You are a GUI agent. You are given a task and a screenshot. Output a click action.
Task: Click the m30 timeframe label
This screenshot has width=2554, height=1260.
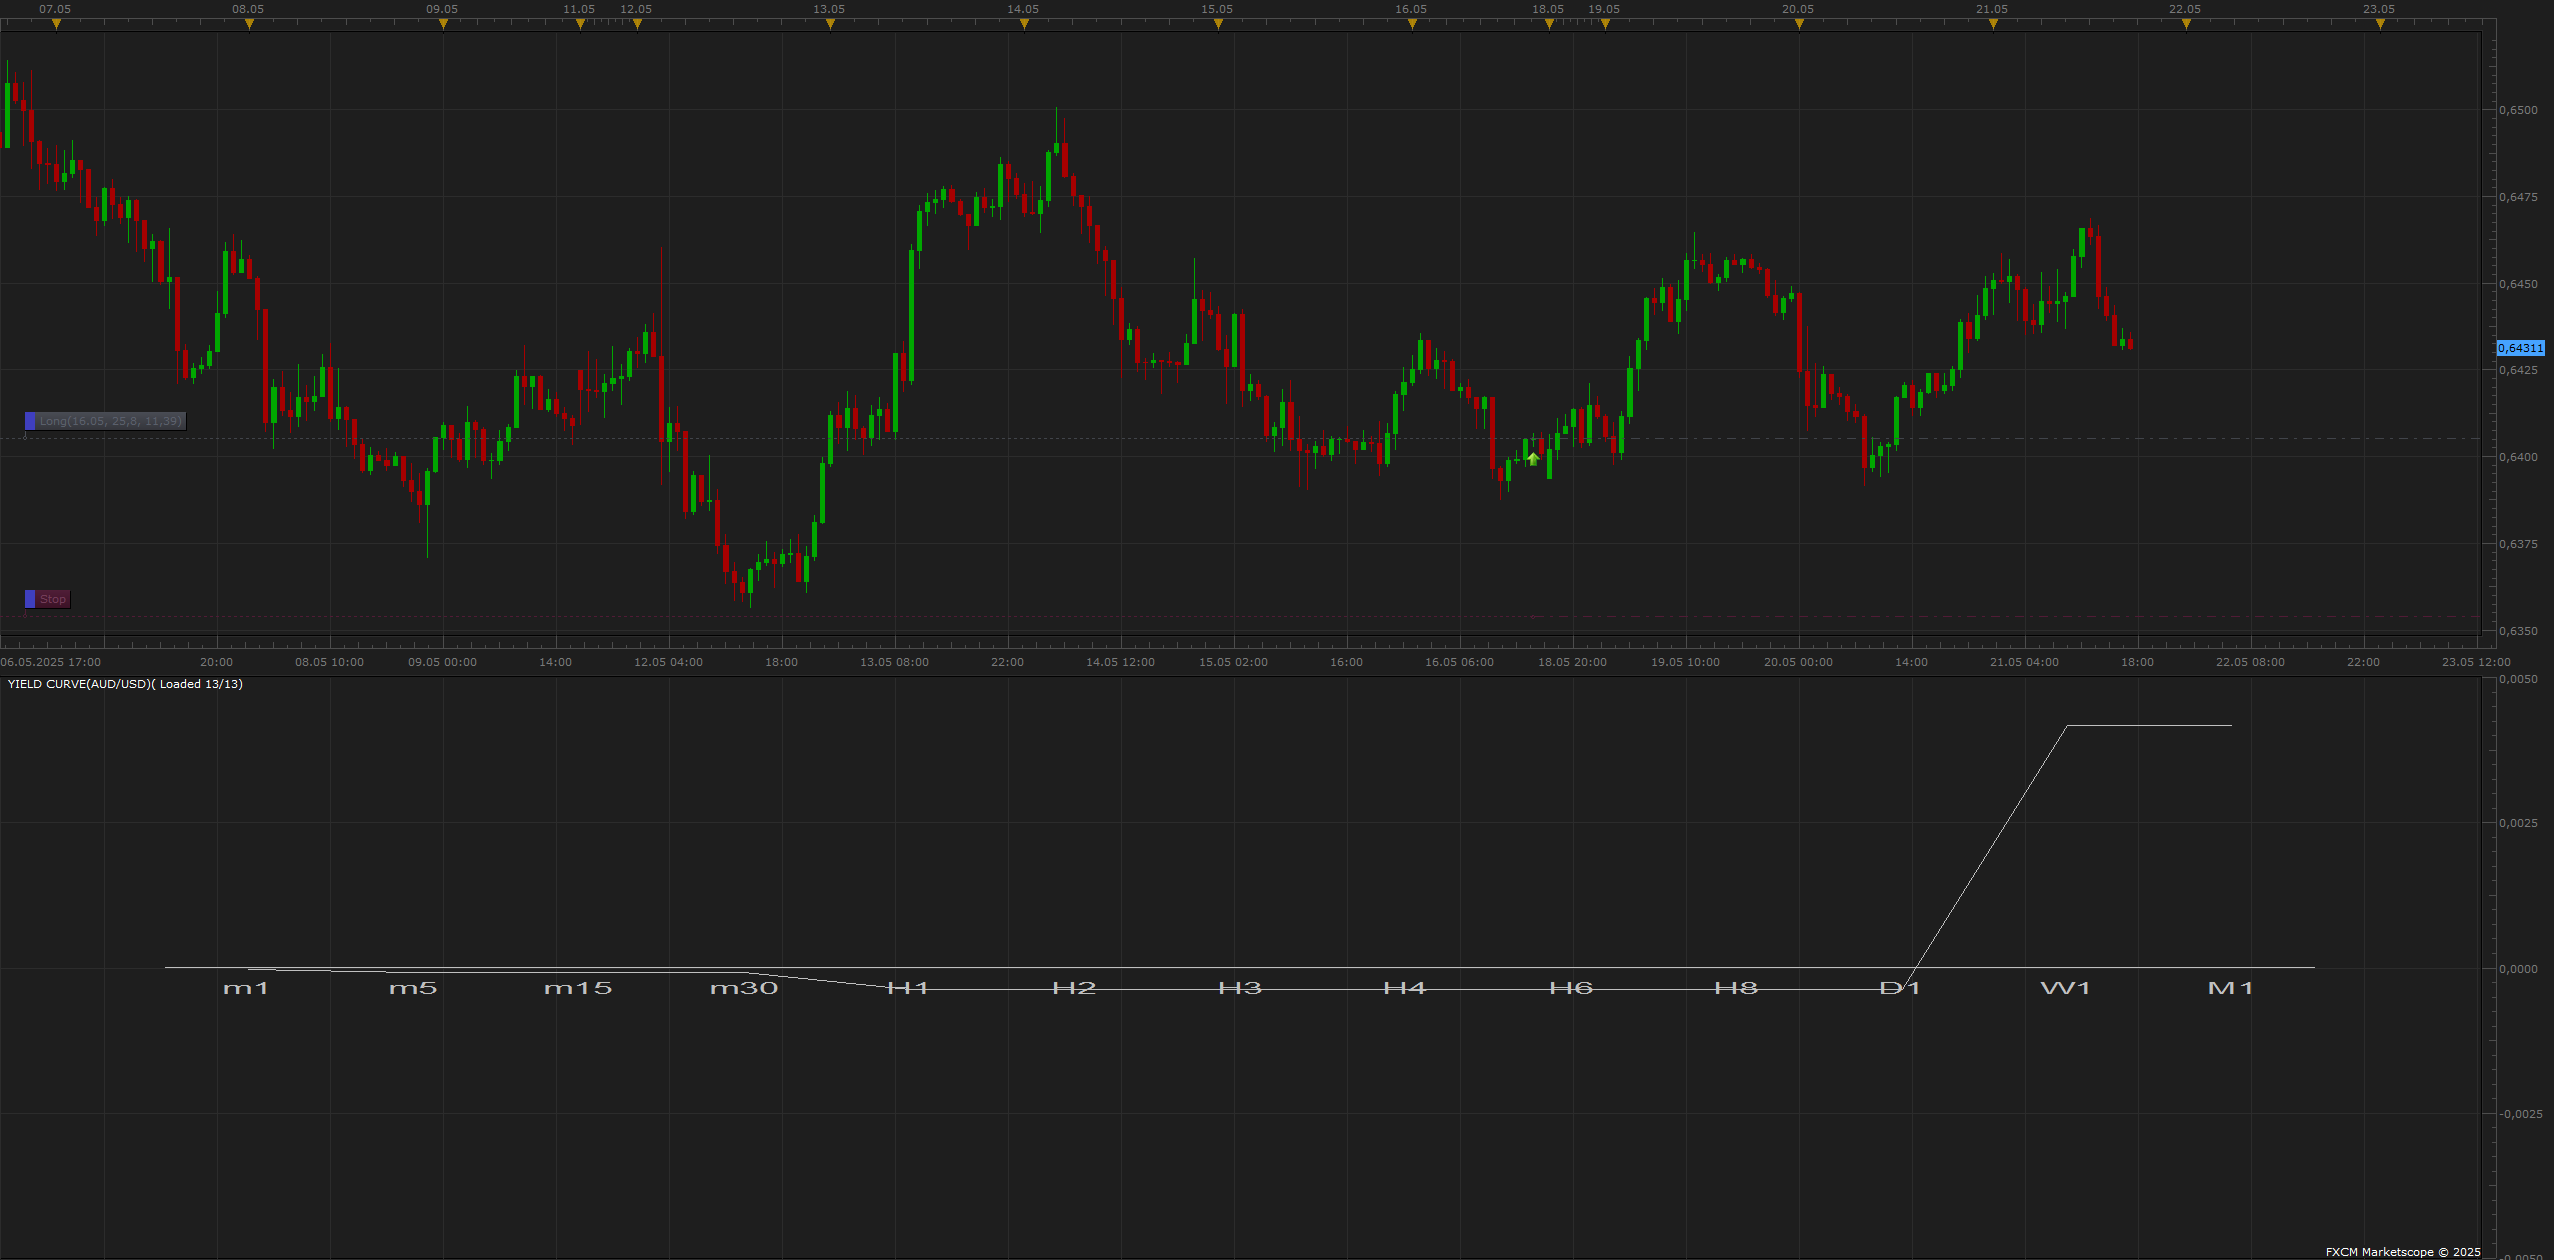(744, 988)
